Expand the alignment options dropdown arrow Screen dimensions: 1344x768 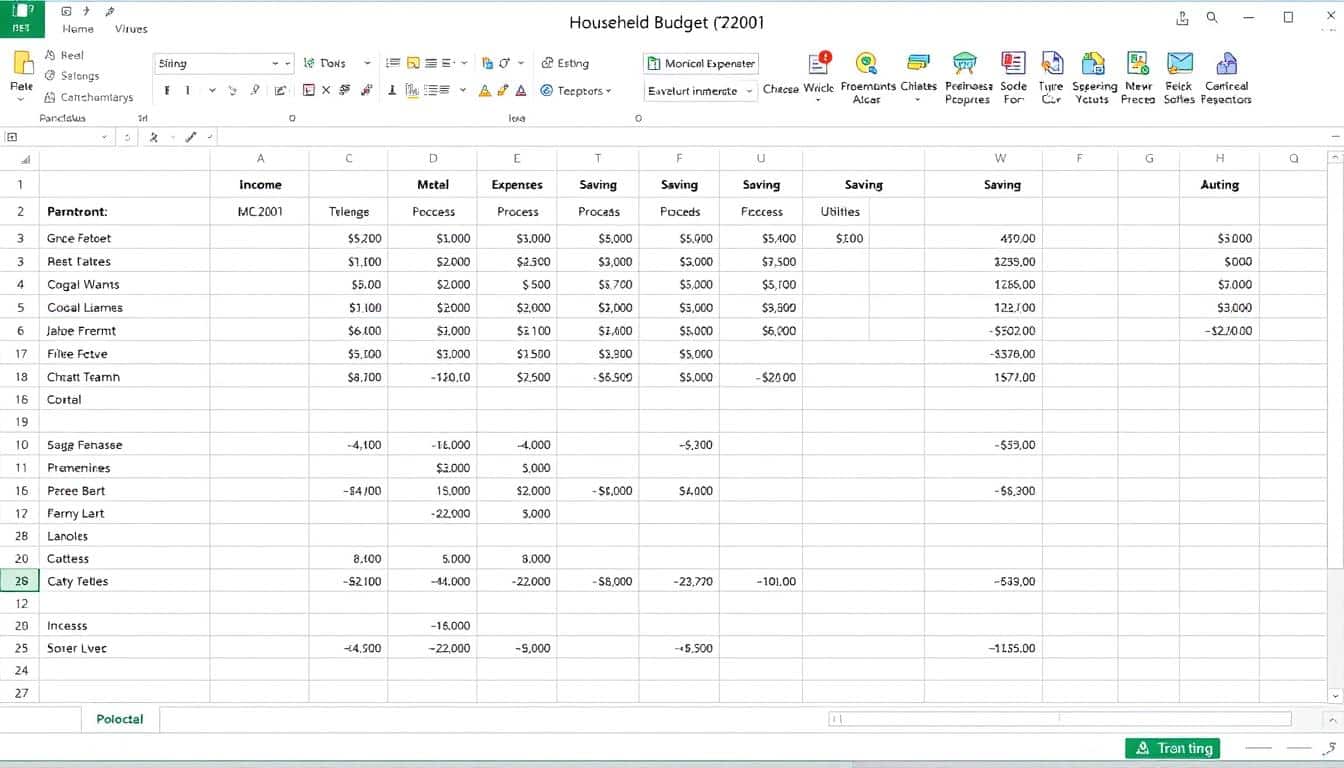click(463, 90)
